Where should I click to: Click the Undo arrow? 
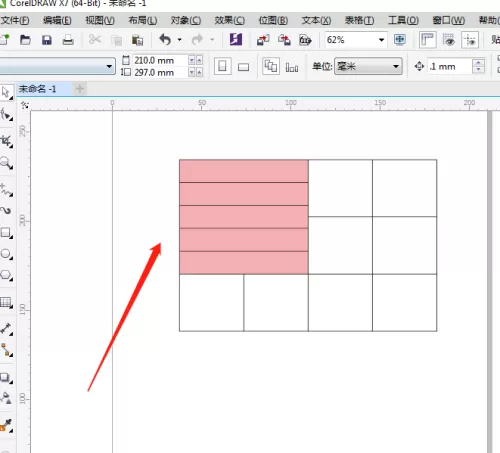pos(165,40)
